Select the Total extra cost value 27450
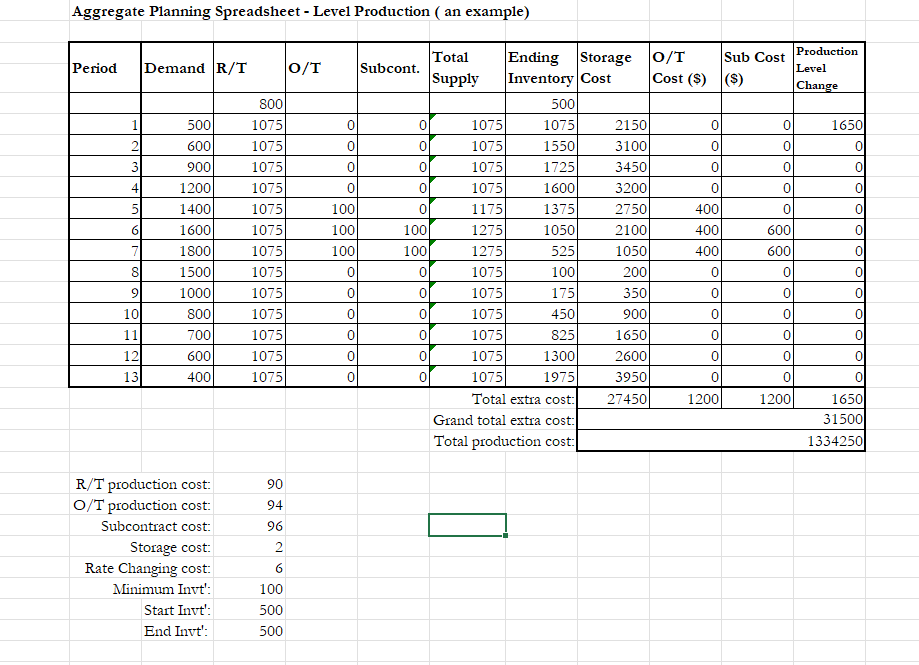Image resolution: width=919 pixels, height=665 pixels. tap(625, 399)
